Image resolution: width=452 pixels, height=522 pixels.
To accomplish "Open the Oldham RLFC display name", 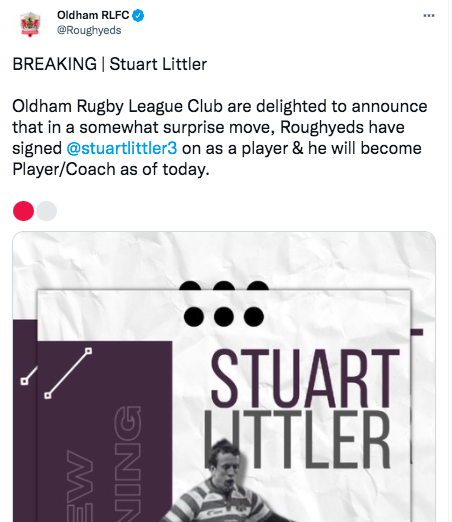I will [93, 15].
